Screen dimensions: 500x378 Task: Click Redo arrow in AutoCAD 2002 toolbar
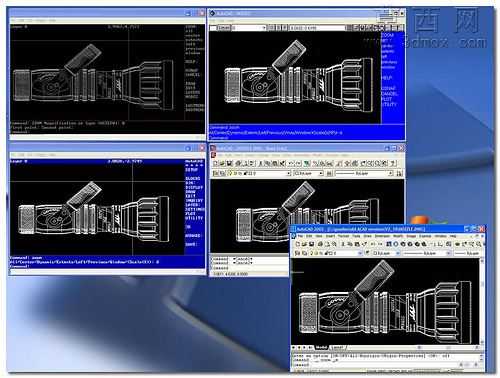380,244
